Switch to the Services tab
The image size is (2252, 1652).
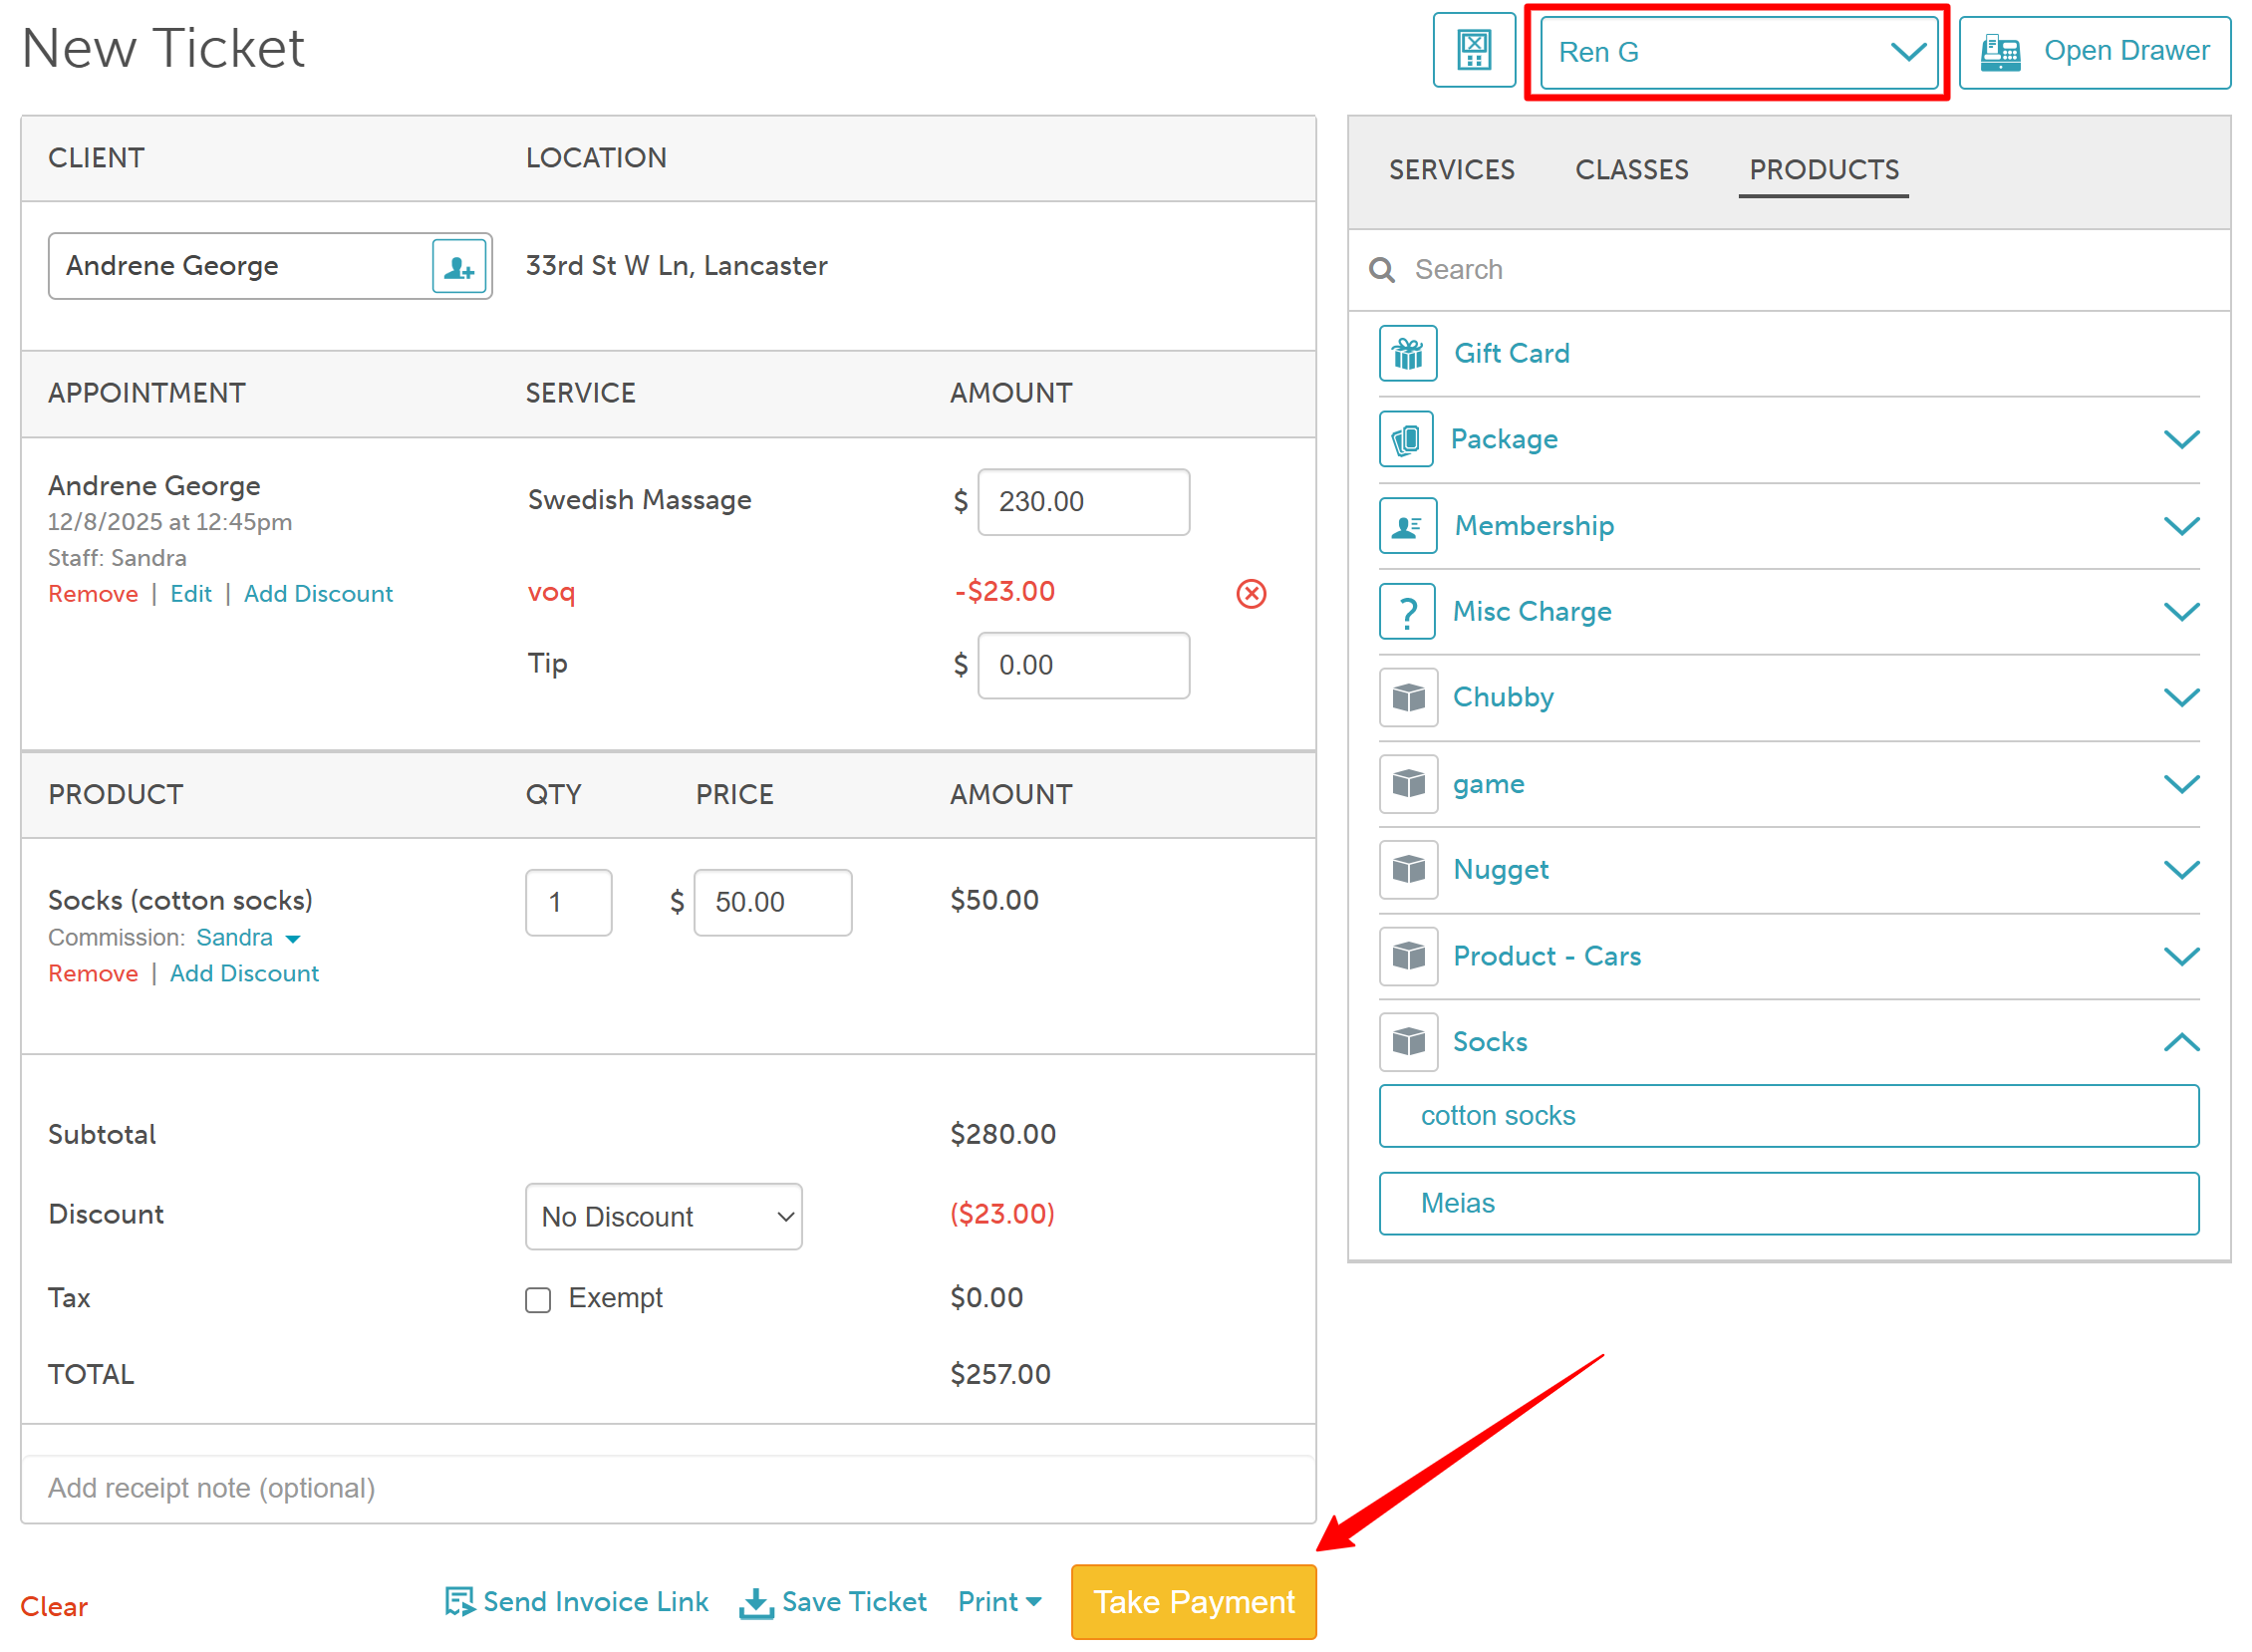[x=1451, y=170]
